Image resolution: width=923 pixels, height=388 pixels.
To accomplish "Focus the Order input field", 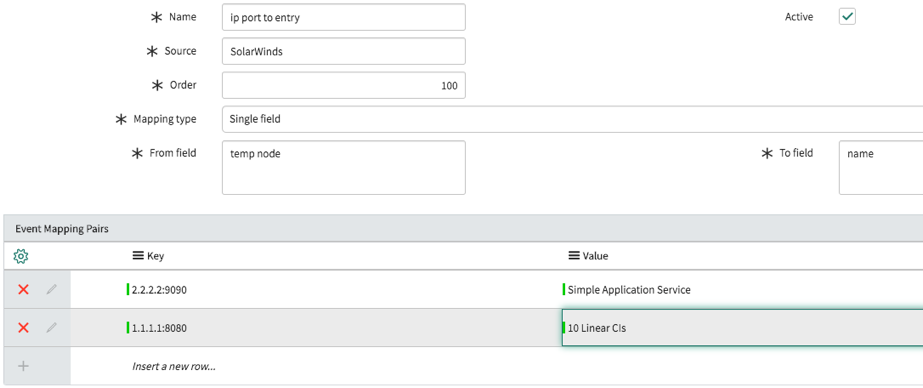I will coord(344,85).
